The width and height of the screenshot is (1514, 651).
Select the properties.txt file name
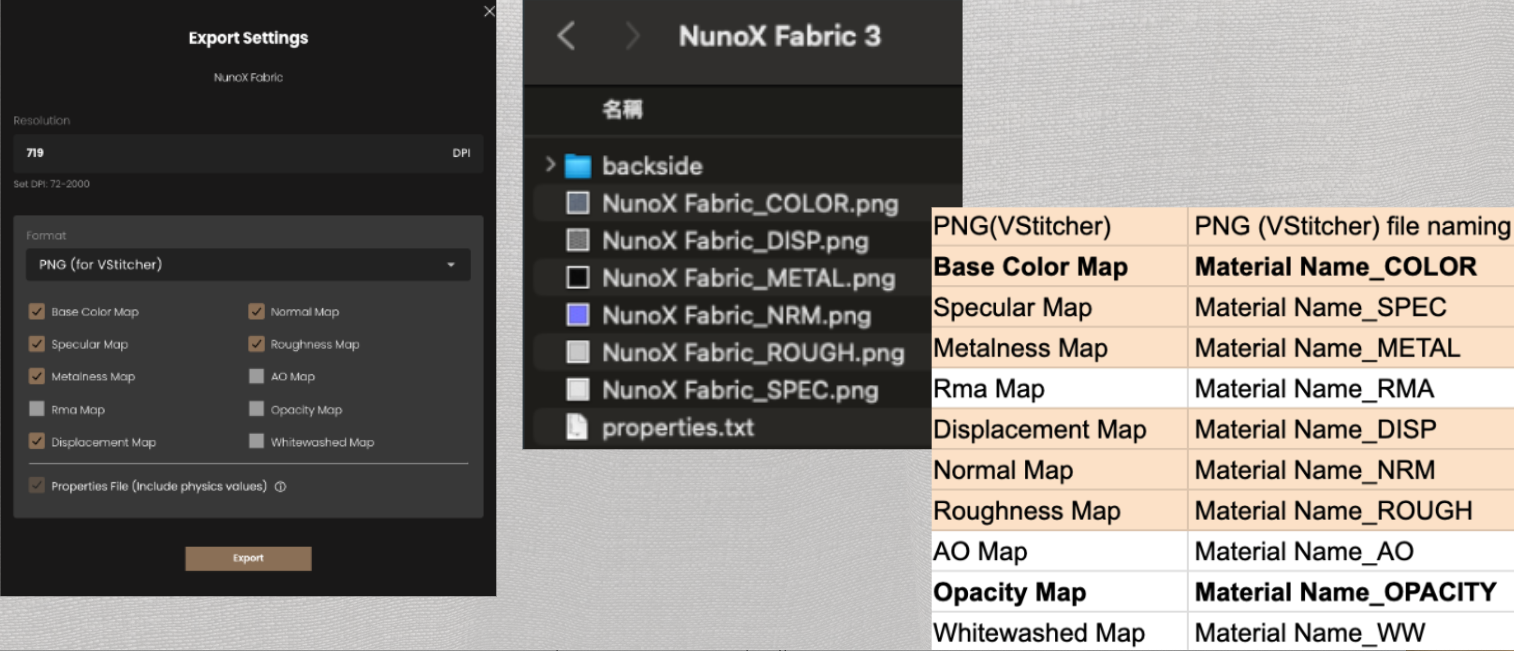(678, 428)
